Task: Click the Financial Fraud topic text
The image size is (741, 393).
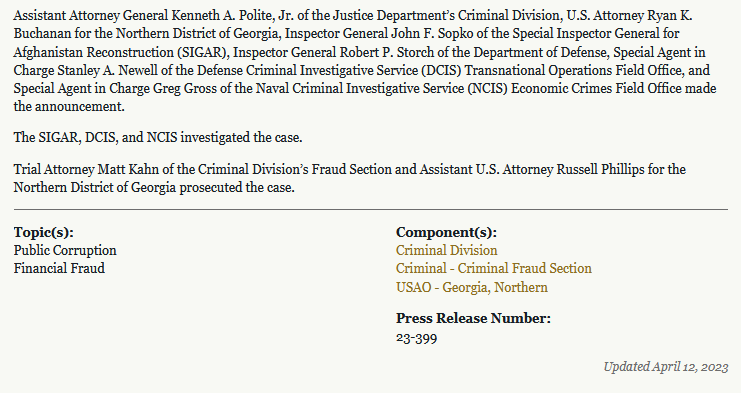Action: (59, 269)
